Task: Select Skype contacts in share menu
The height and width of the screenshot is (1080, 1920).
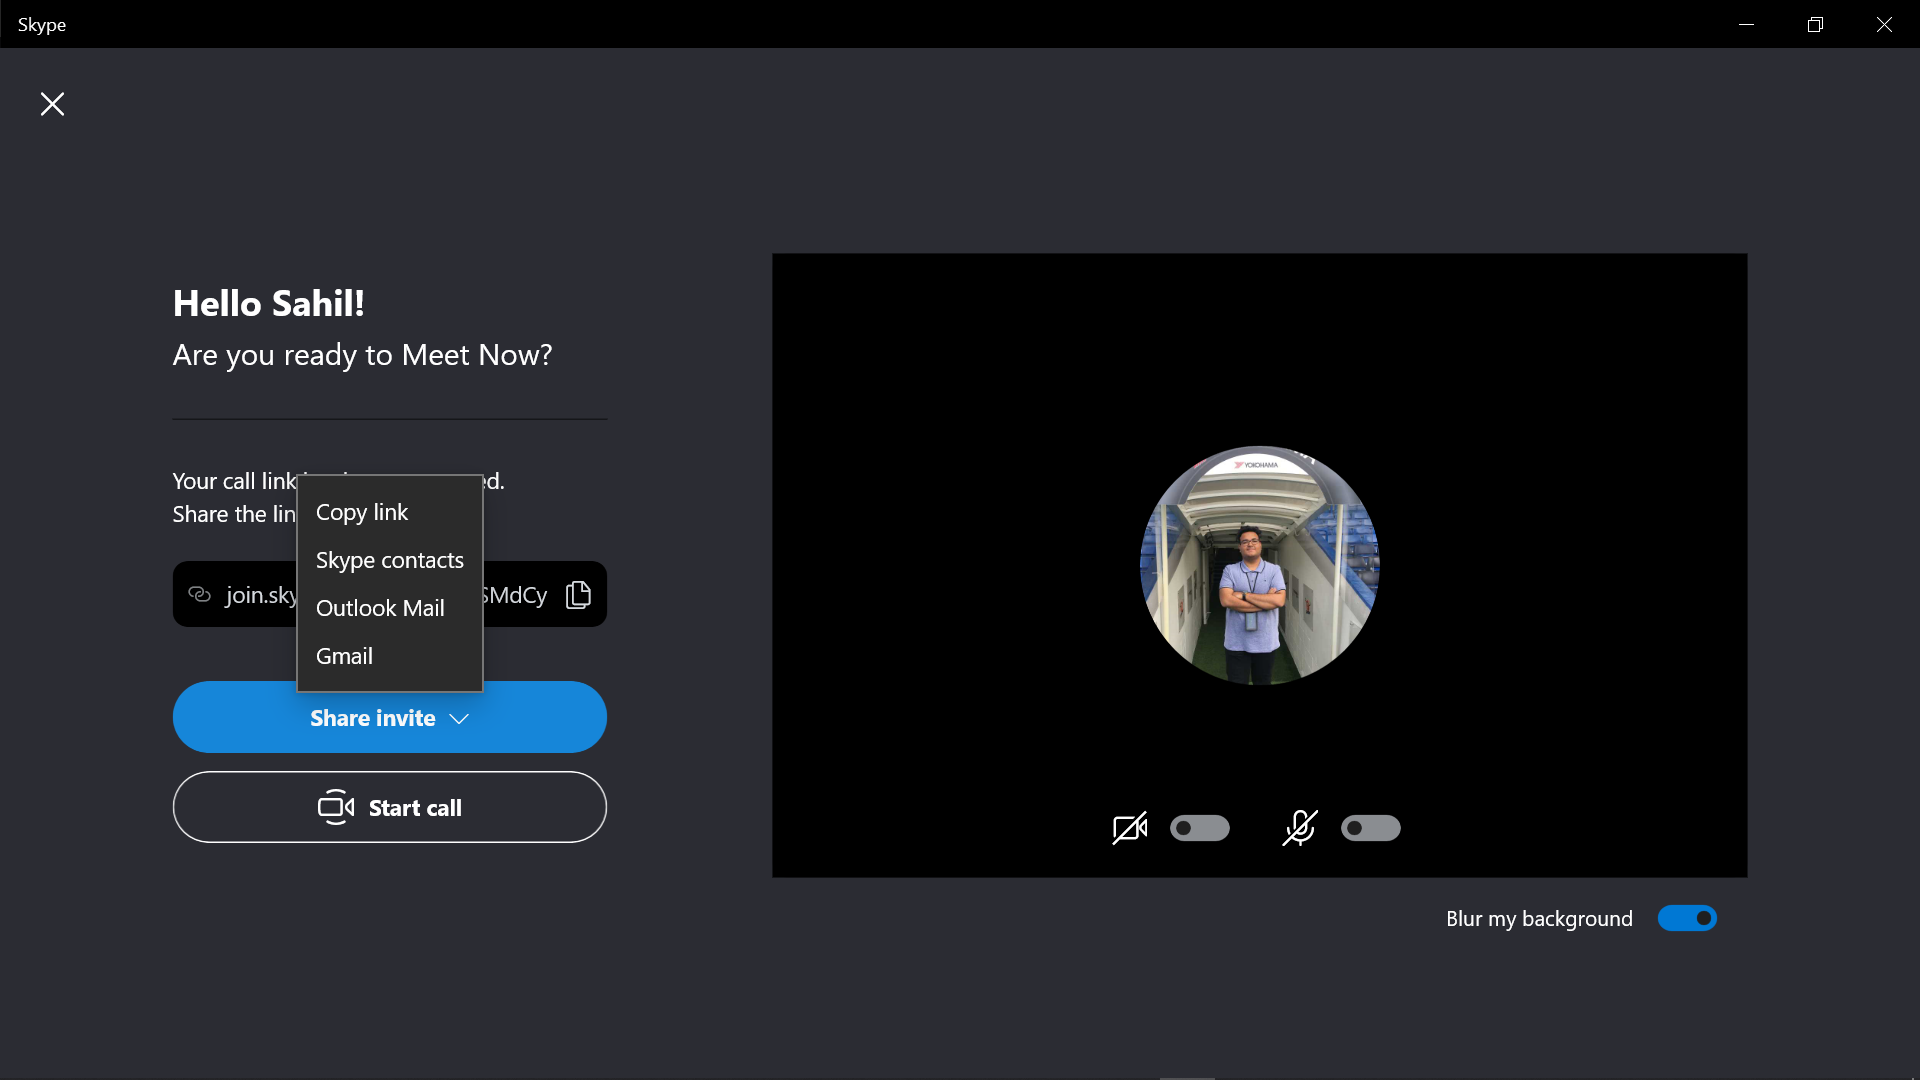Action: pyautogui.click(x=390, y=560)
